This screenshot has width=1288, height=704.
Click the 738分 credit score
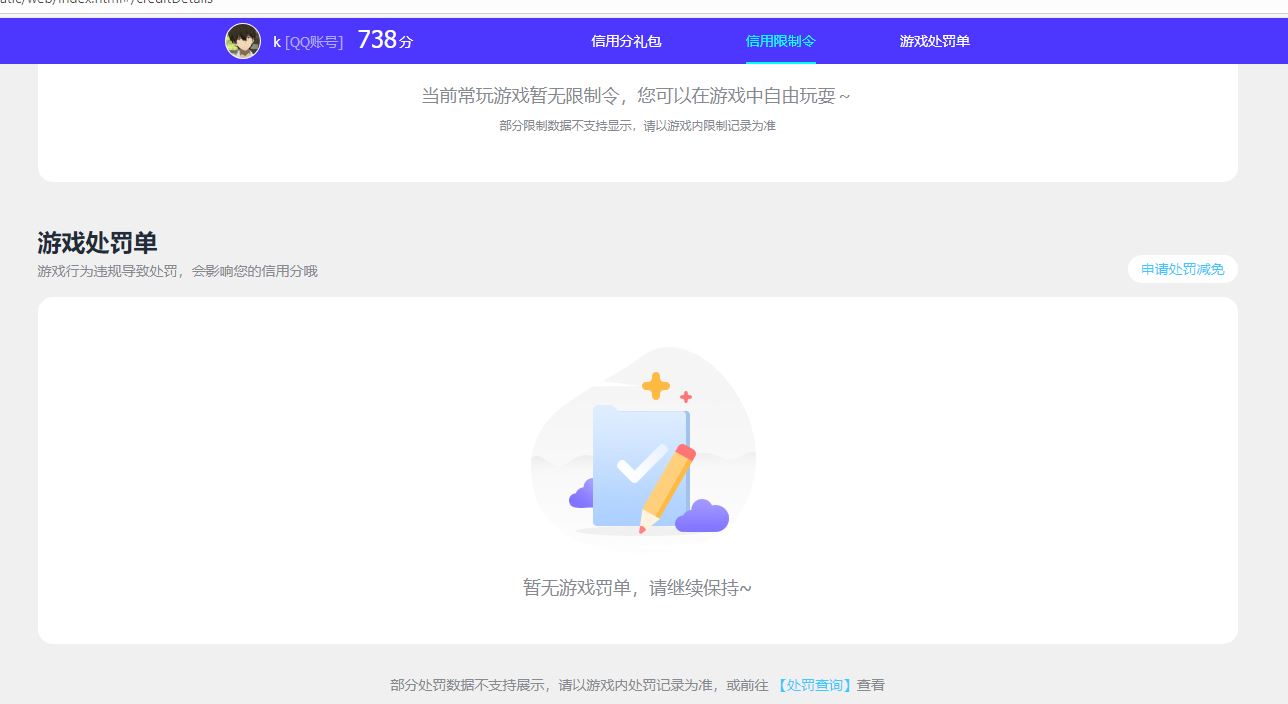click(385, 41)
